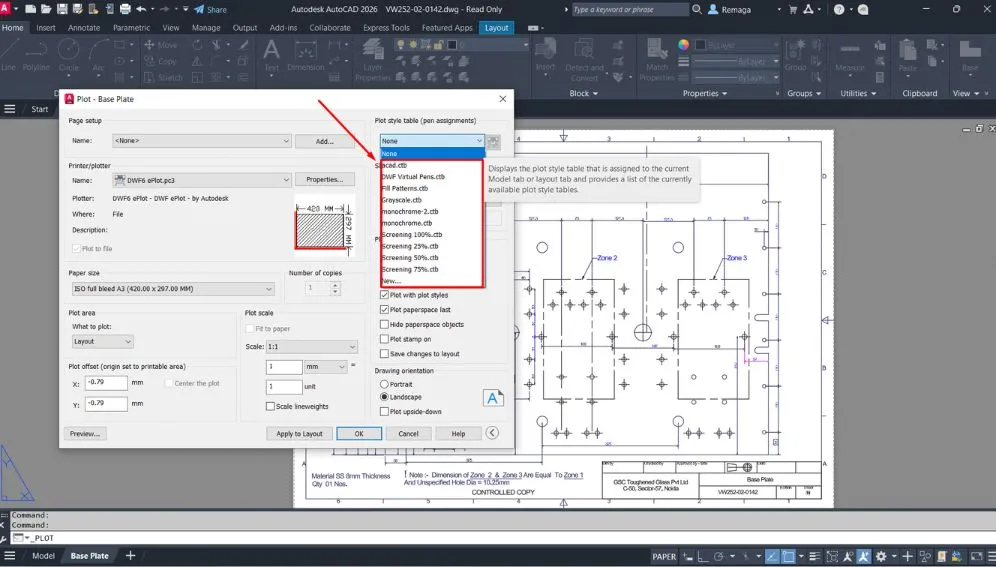Screen dimensions: 996x567
Task: Click the add new layout plus icon
Action: point(130,555)
